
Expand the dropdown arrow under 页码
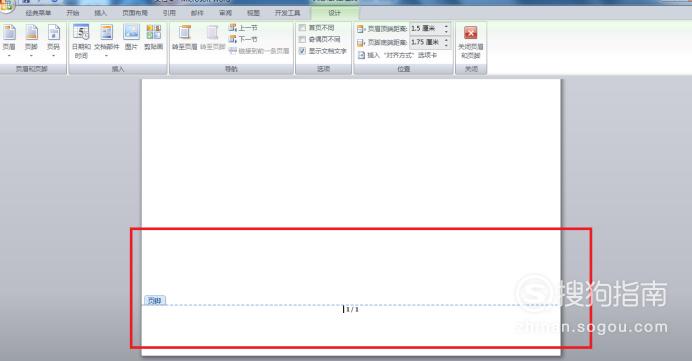[x=53, y=56]
